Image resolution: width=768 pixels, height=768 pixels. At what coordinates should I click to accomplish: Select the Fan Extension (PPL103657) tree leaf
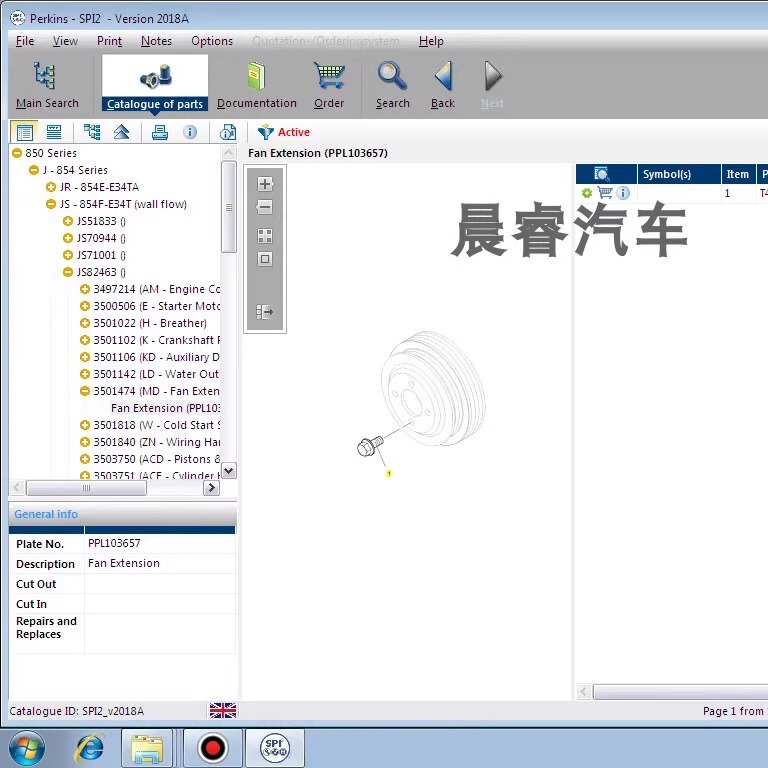165,408
